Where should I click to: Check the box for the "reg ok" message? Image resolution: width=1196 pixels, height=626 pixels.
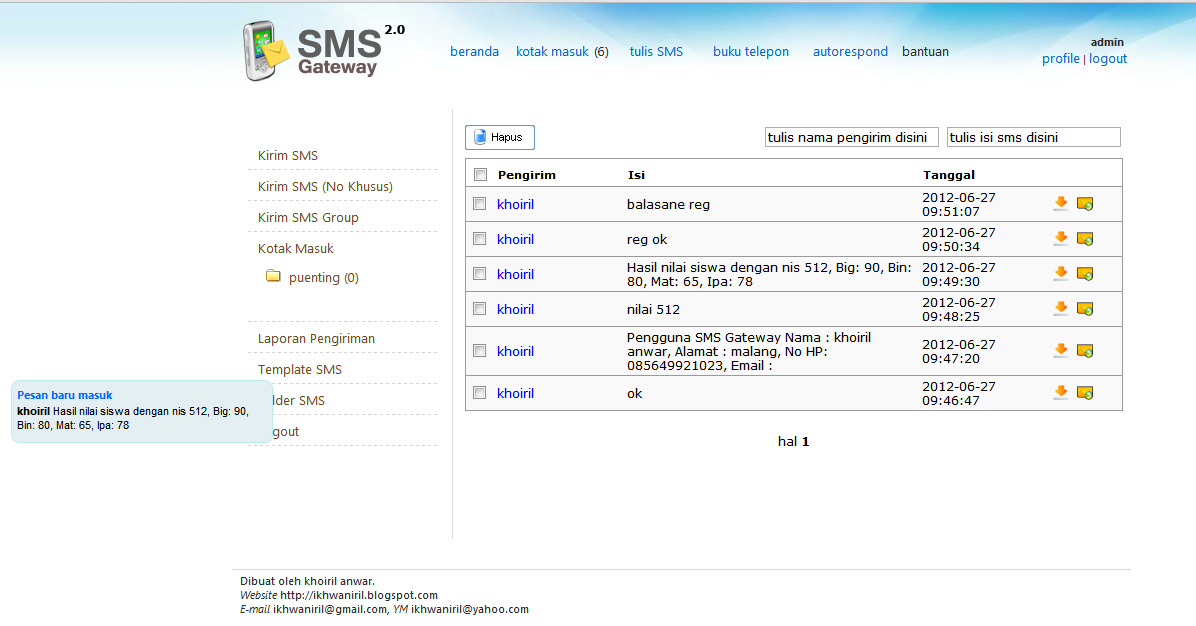click(480, 239)
